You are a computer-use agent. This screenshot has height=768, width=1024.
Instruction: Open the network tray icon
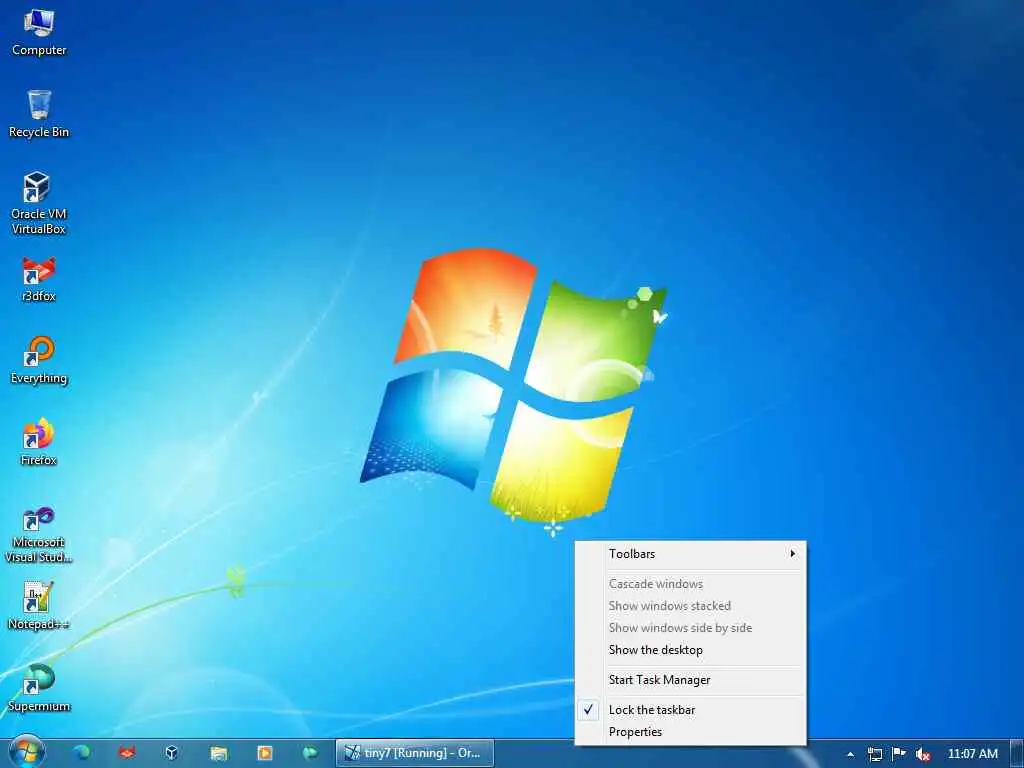pos(874,754)
